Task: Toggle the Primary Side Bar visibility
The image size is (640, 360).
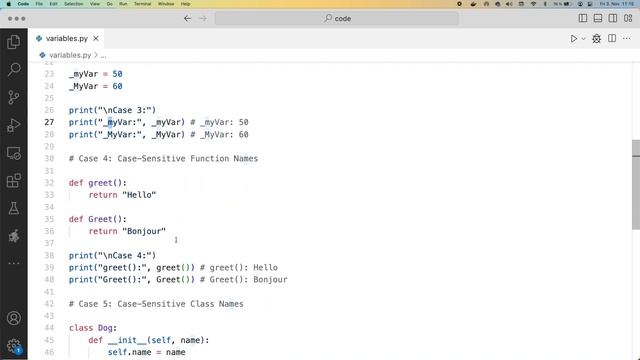Action: (583, 18)
